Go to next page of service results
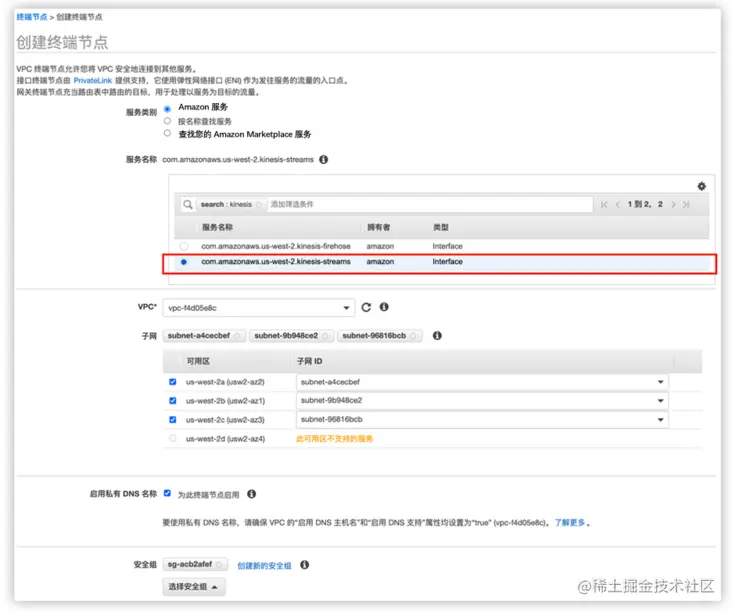732x612 pixels. (673, 204)
